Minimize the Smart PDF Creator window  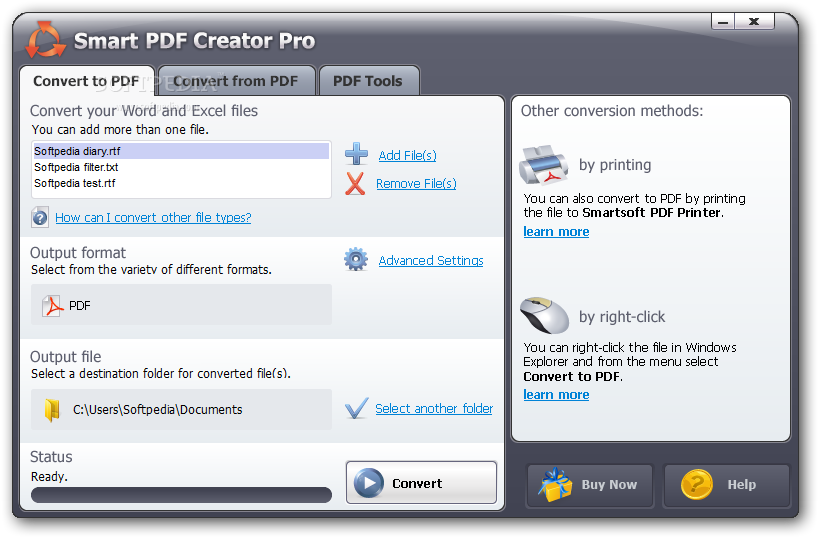[723, 22]
